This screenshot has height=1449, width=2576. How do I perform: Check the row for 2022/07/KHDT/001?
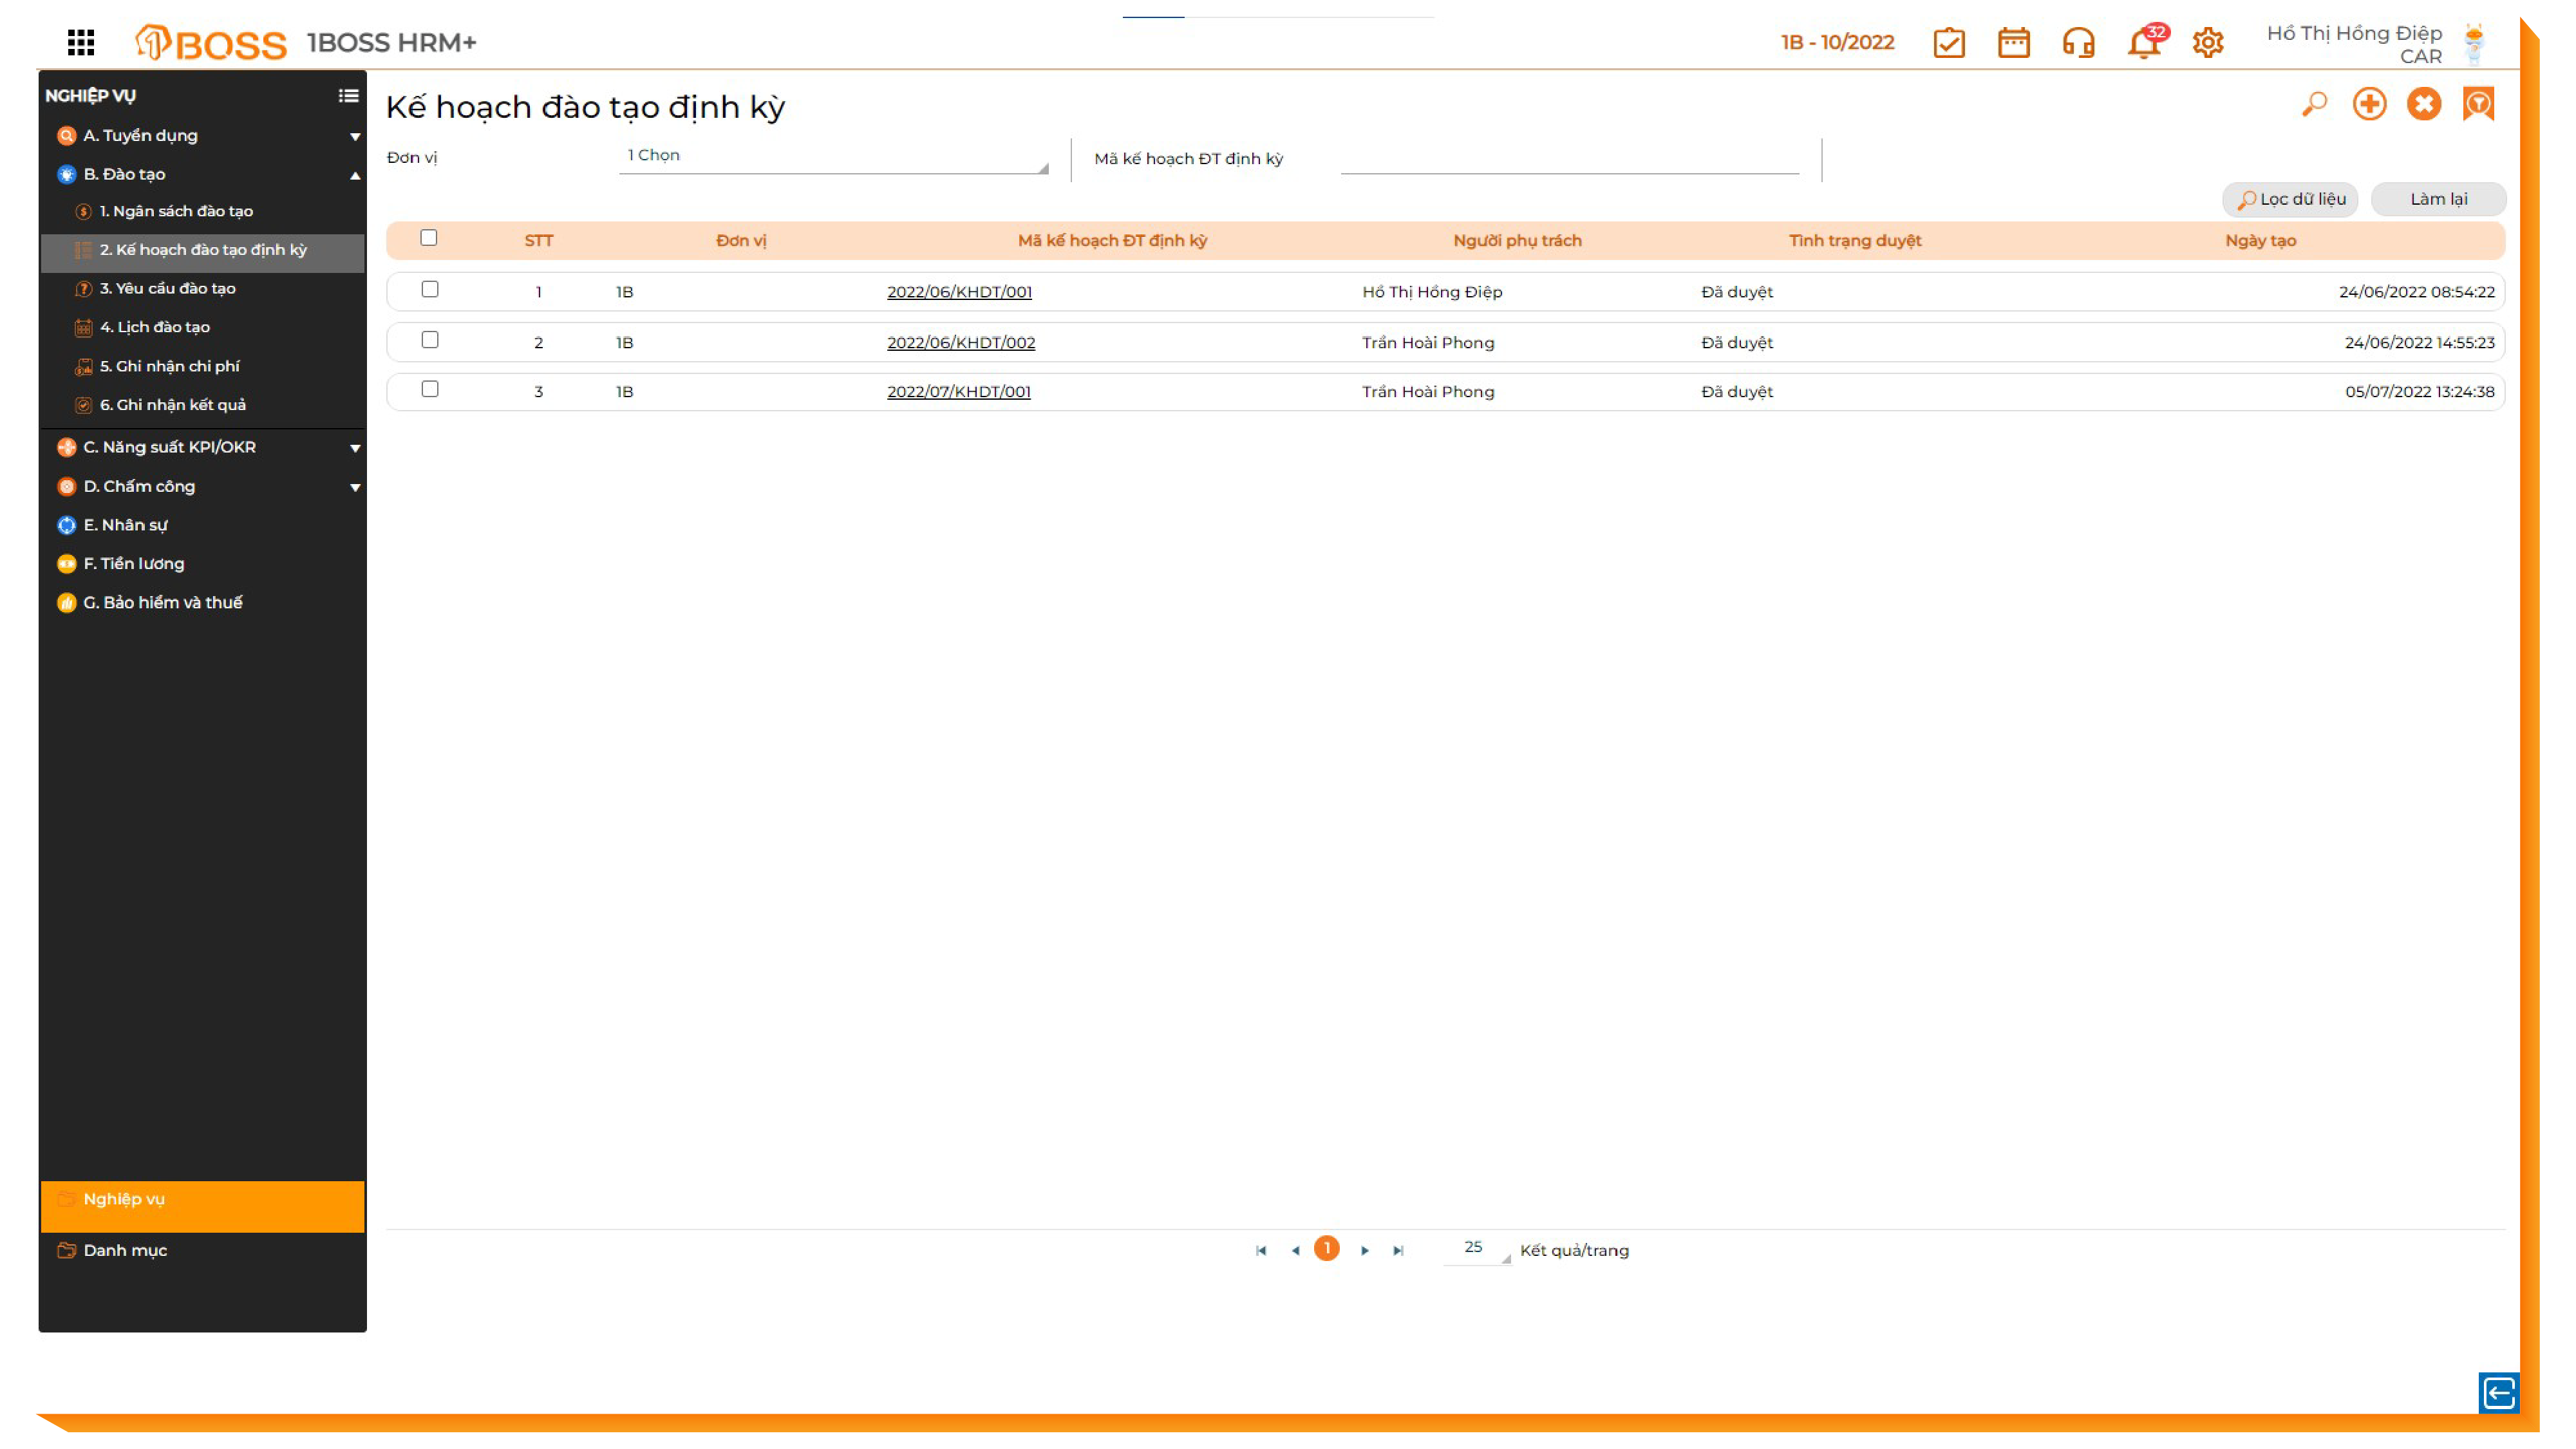pyautogui.click(x=430, y=389)
